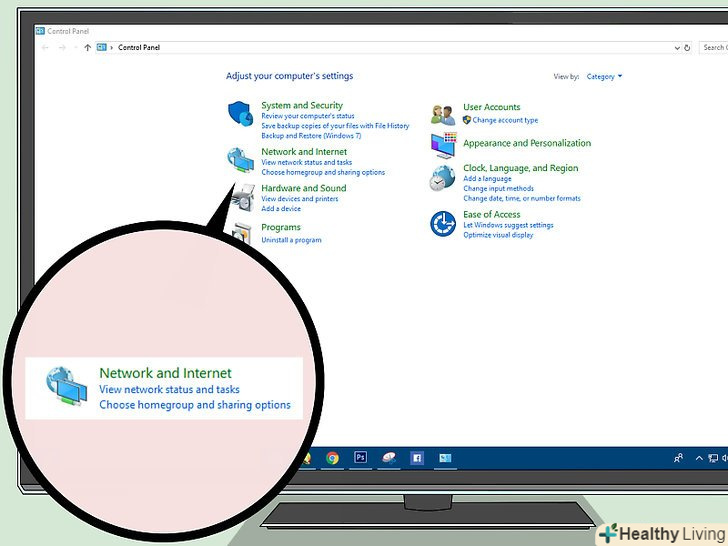Screen dimensions: 728x546
Task: Open the Network and Internet heading link
Action: 304,152
